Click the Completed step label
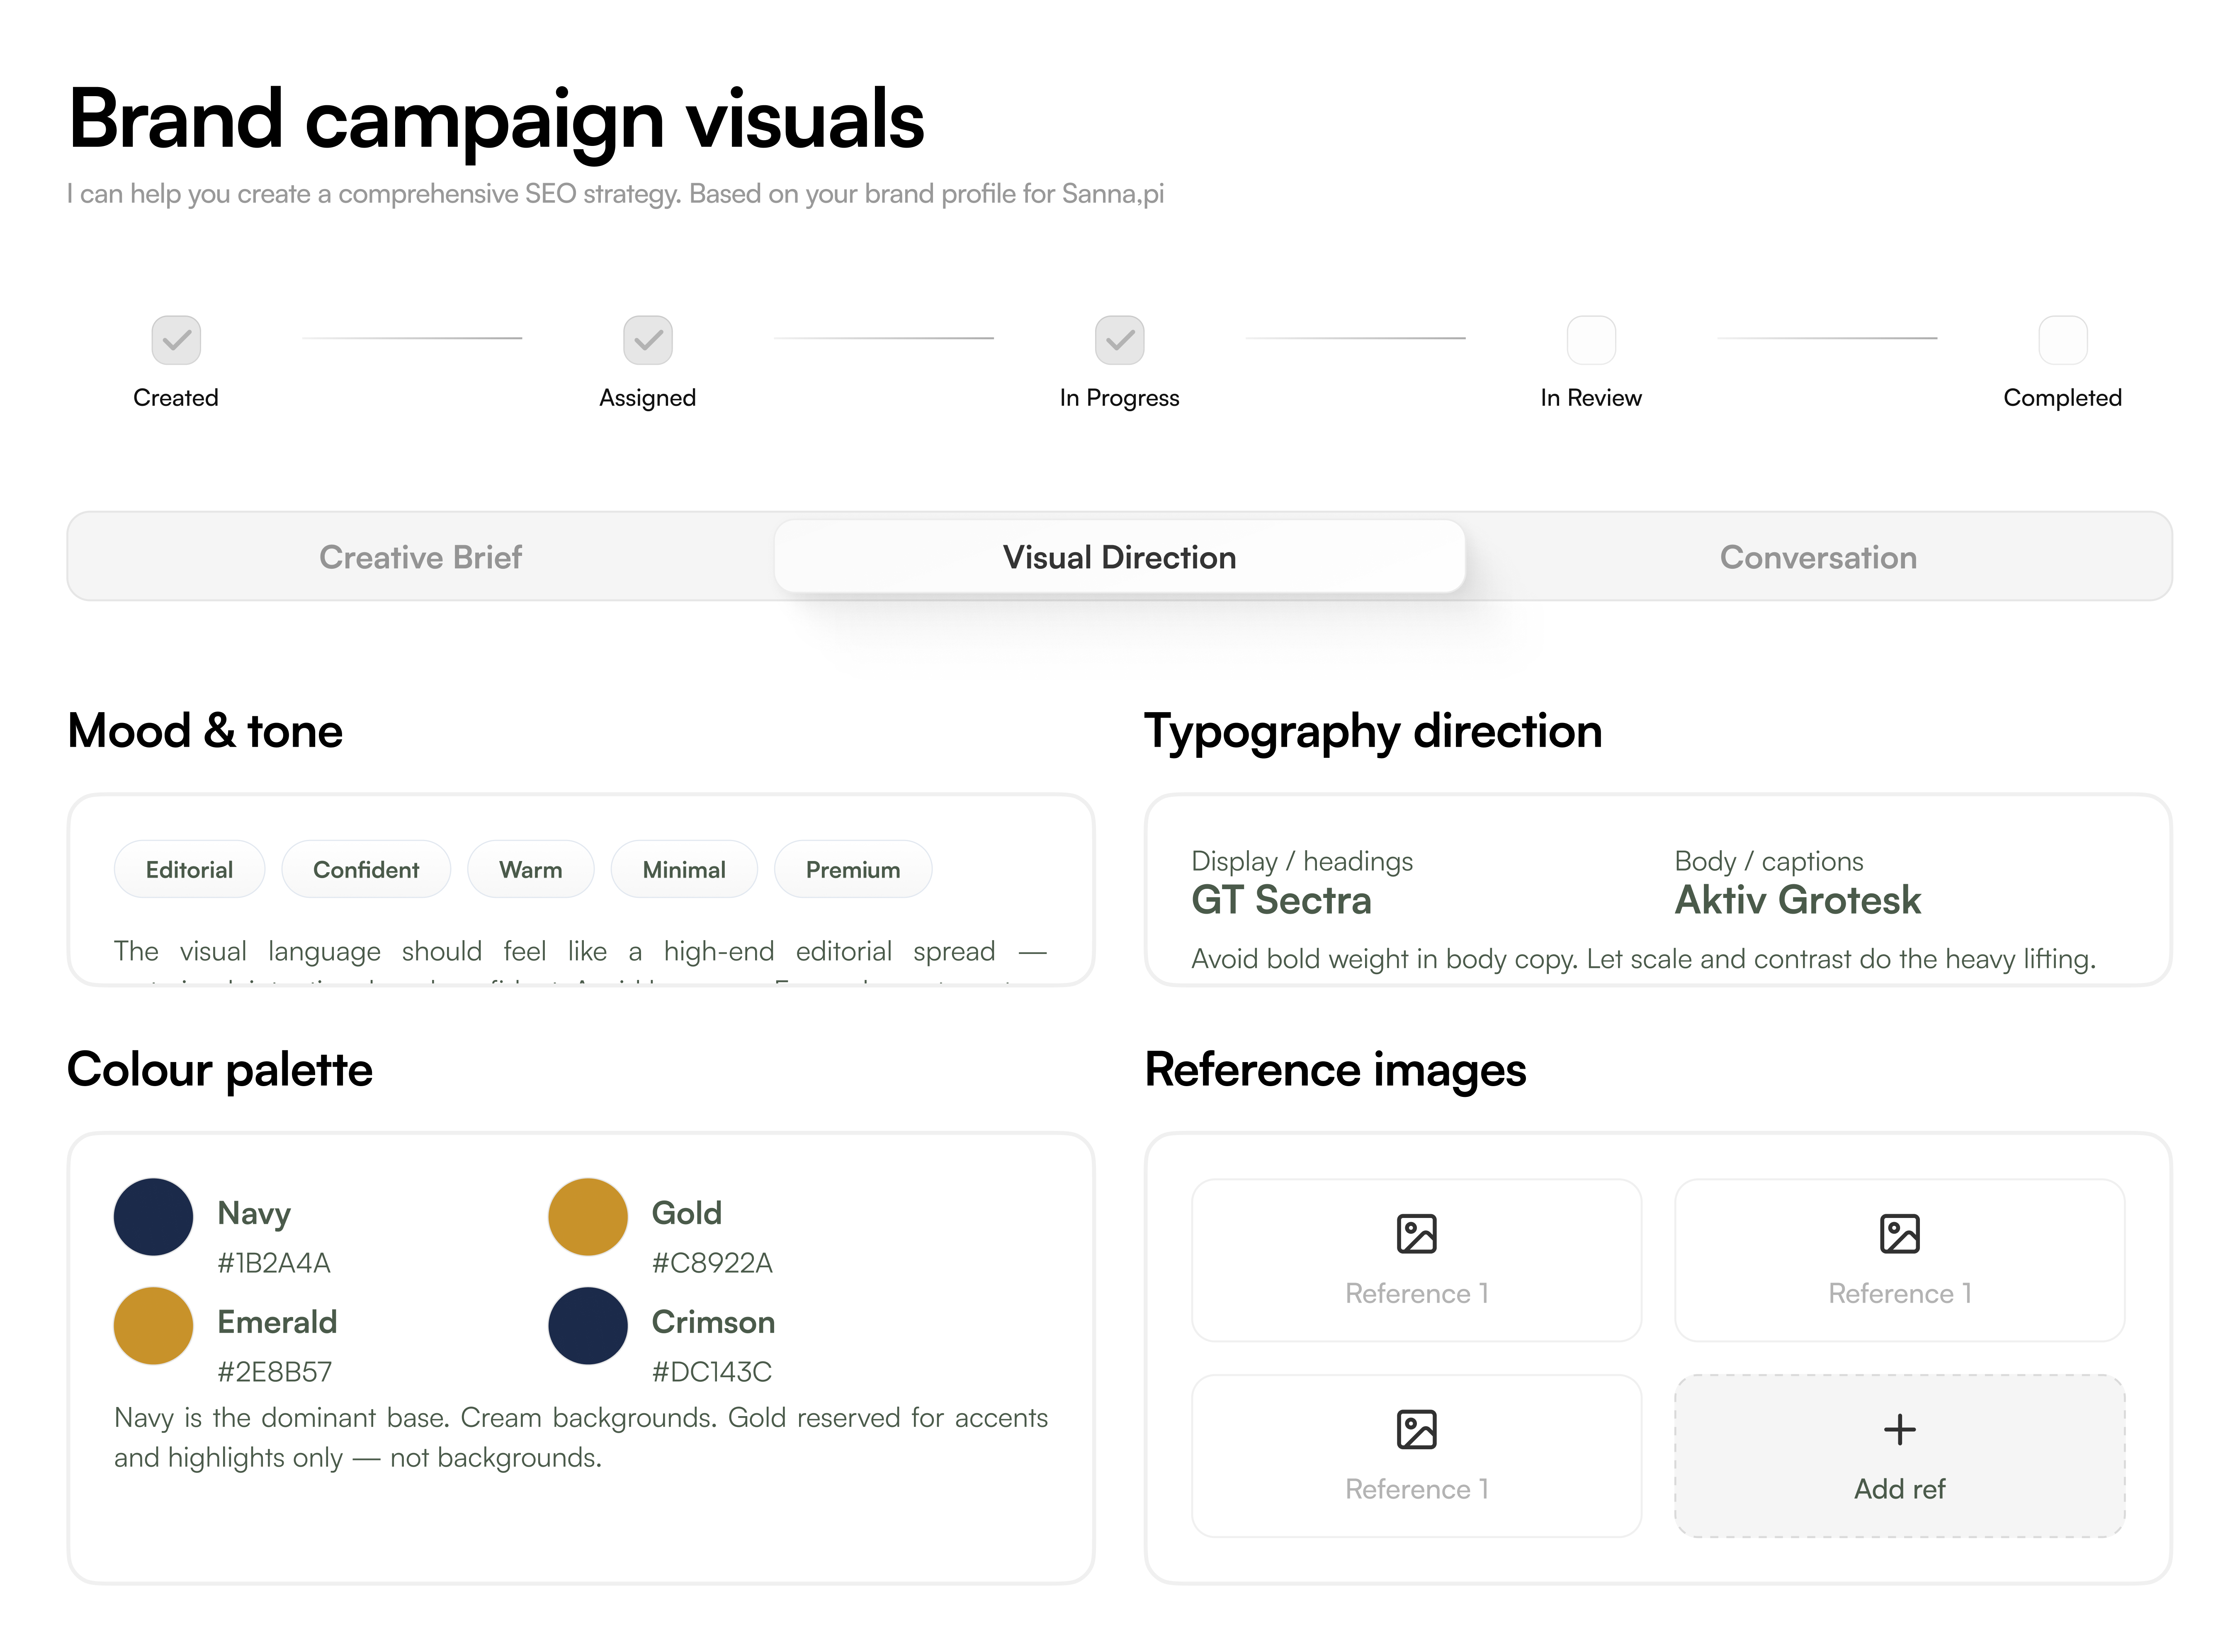Screen dimensions: 2240x1652 click(2063, 398)
